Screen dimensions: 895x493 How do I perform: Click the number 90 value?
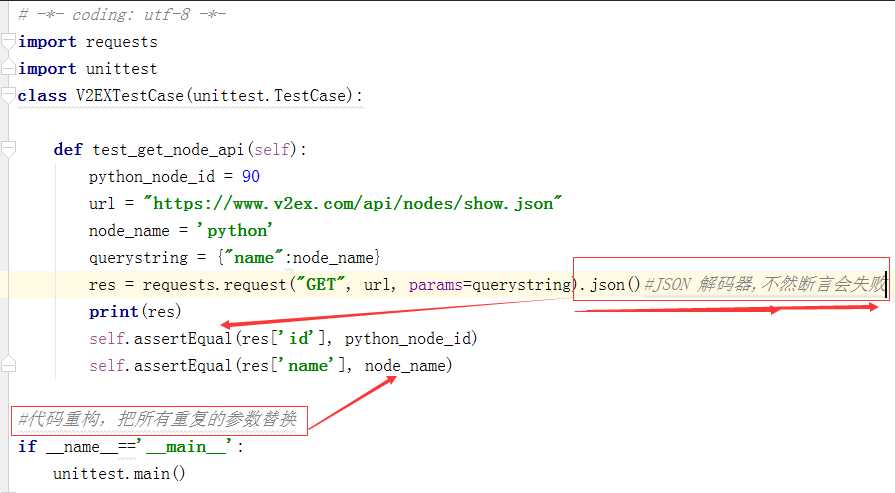(x=251, y=177)
